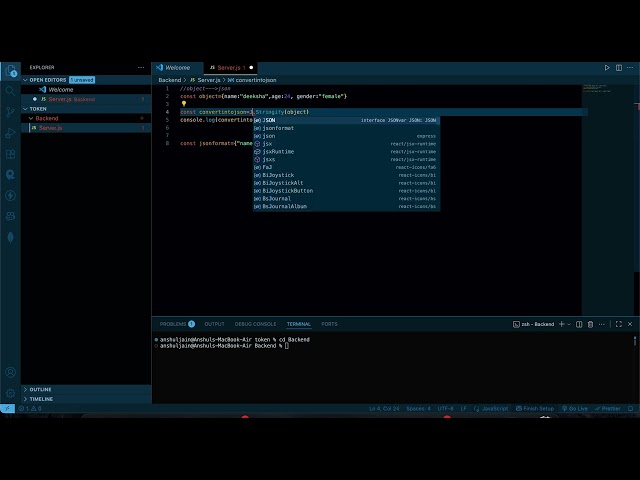Viewport: 640px width, 480px height.
Task: Start Go Live server
Action: (575, 408)
